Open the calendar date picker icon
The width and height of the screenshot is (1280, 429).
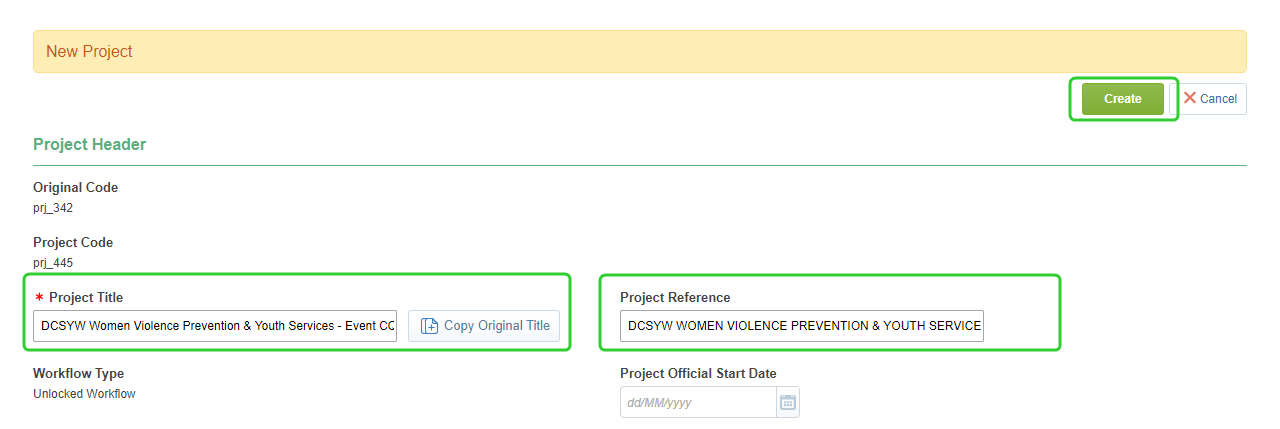pyautogui.click(x=788, y=403)
